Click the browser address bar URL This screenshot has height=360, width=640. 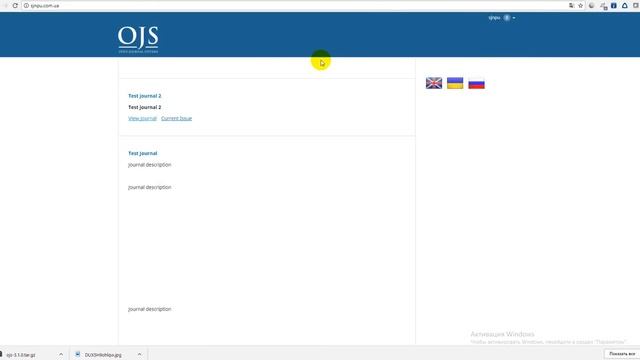45,6
